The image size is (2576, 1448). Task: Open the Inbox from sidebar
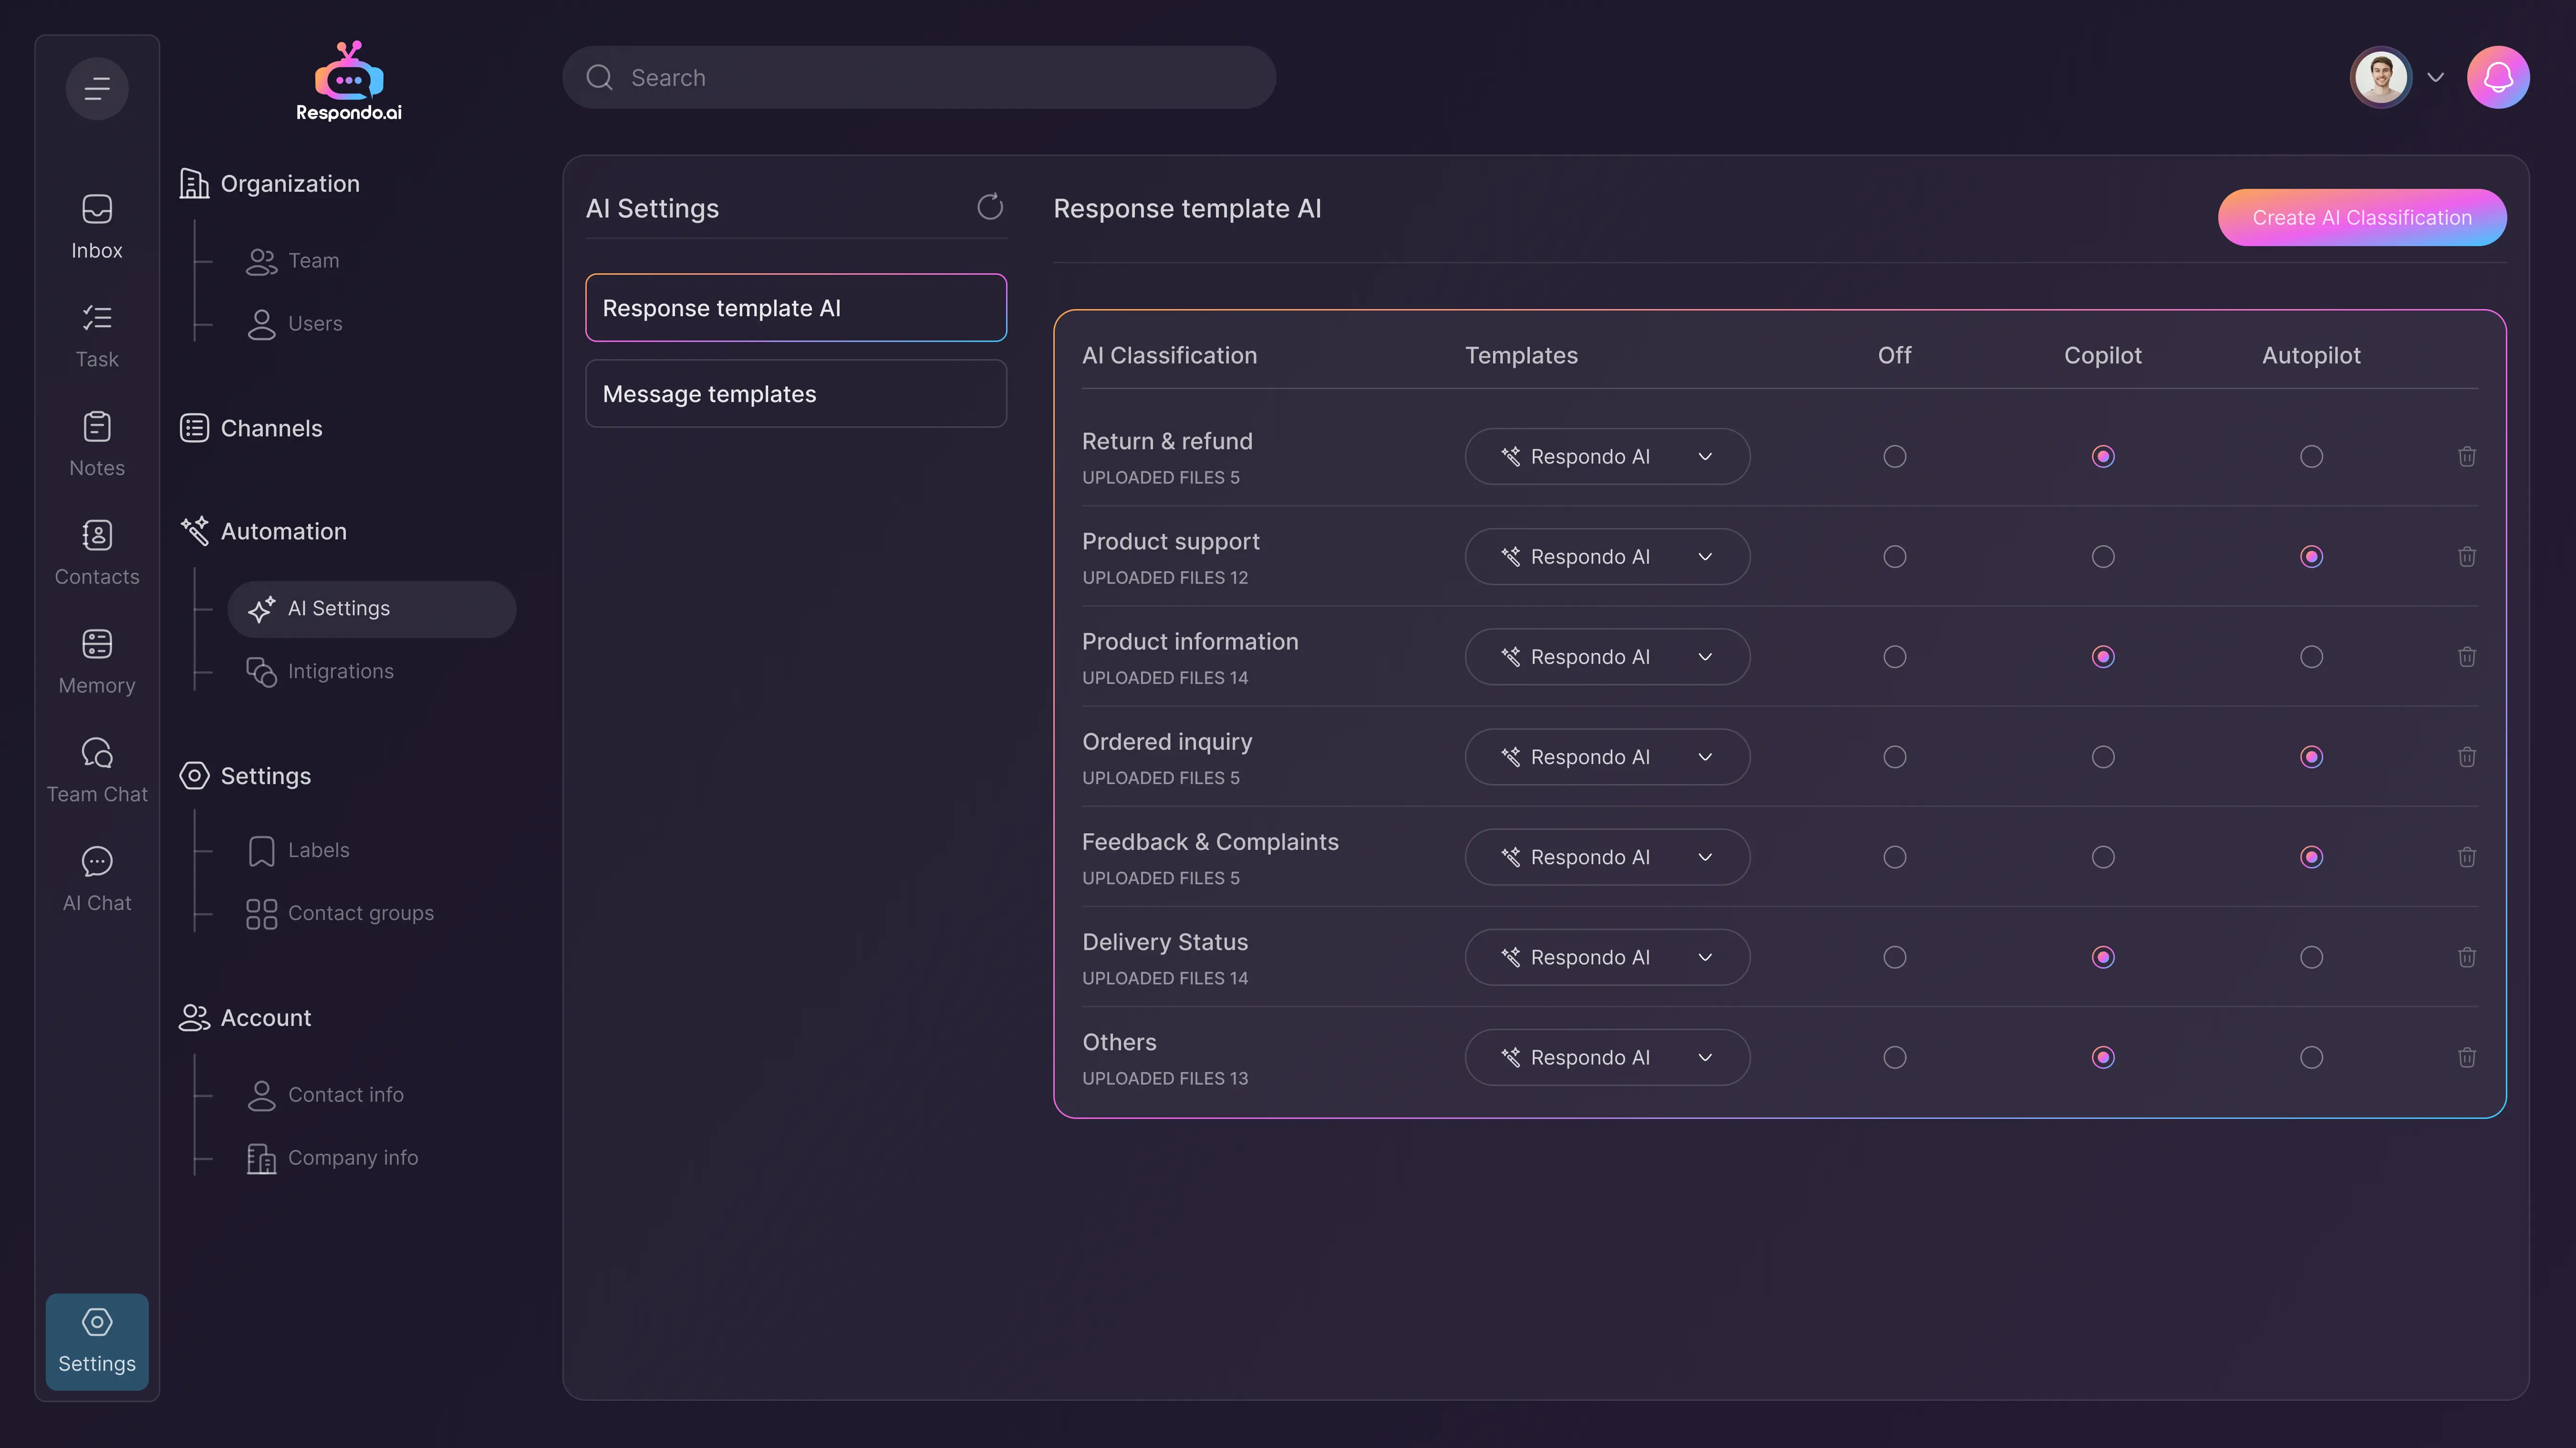(x=97, y=226)
